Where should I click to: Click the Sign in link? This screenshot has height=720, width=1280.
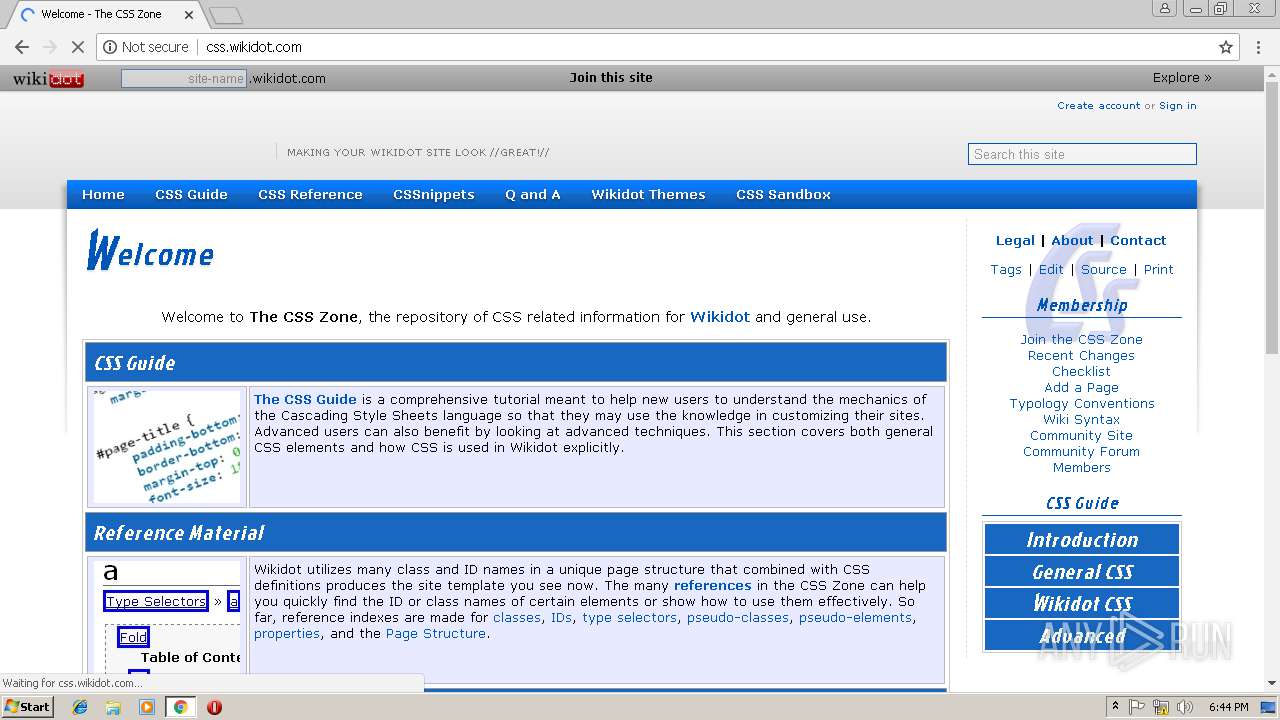click(x=1178, y=105)
